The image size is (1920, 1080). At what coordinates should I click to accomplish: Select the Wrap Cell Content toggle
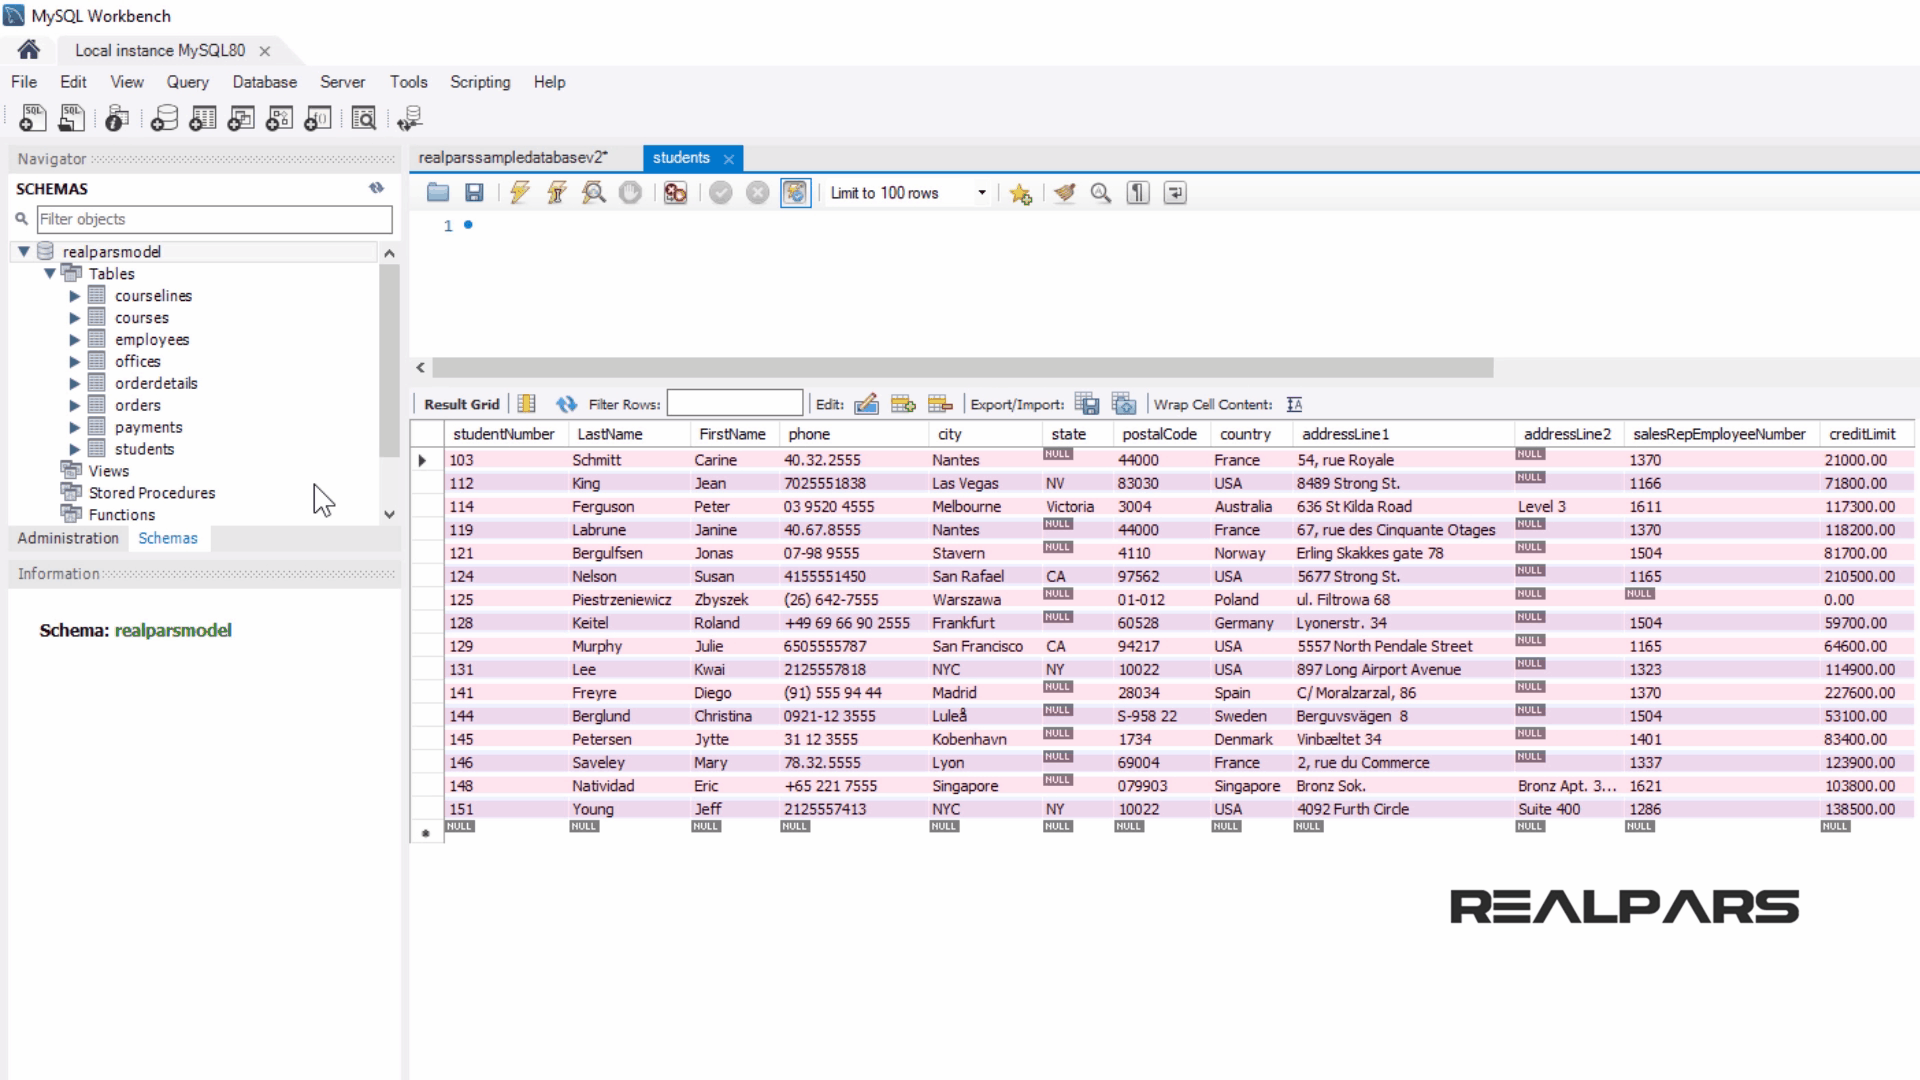[1294, 404]
